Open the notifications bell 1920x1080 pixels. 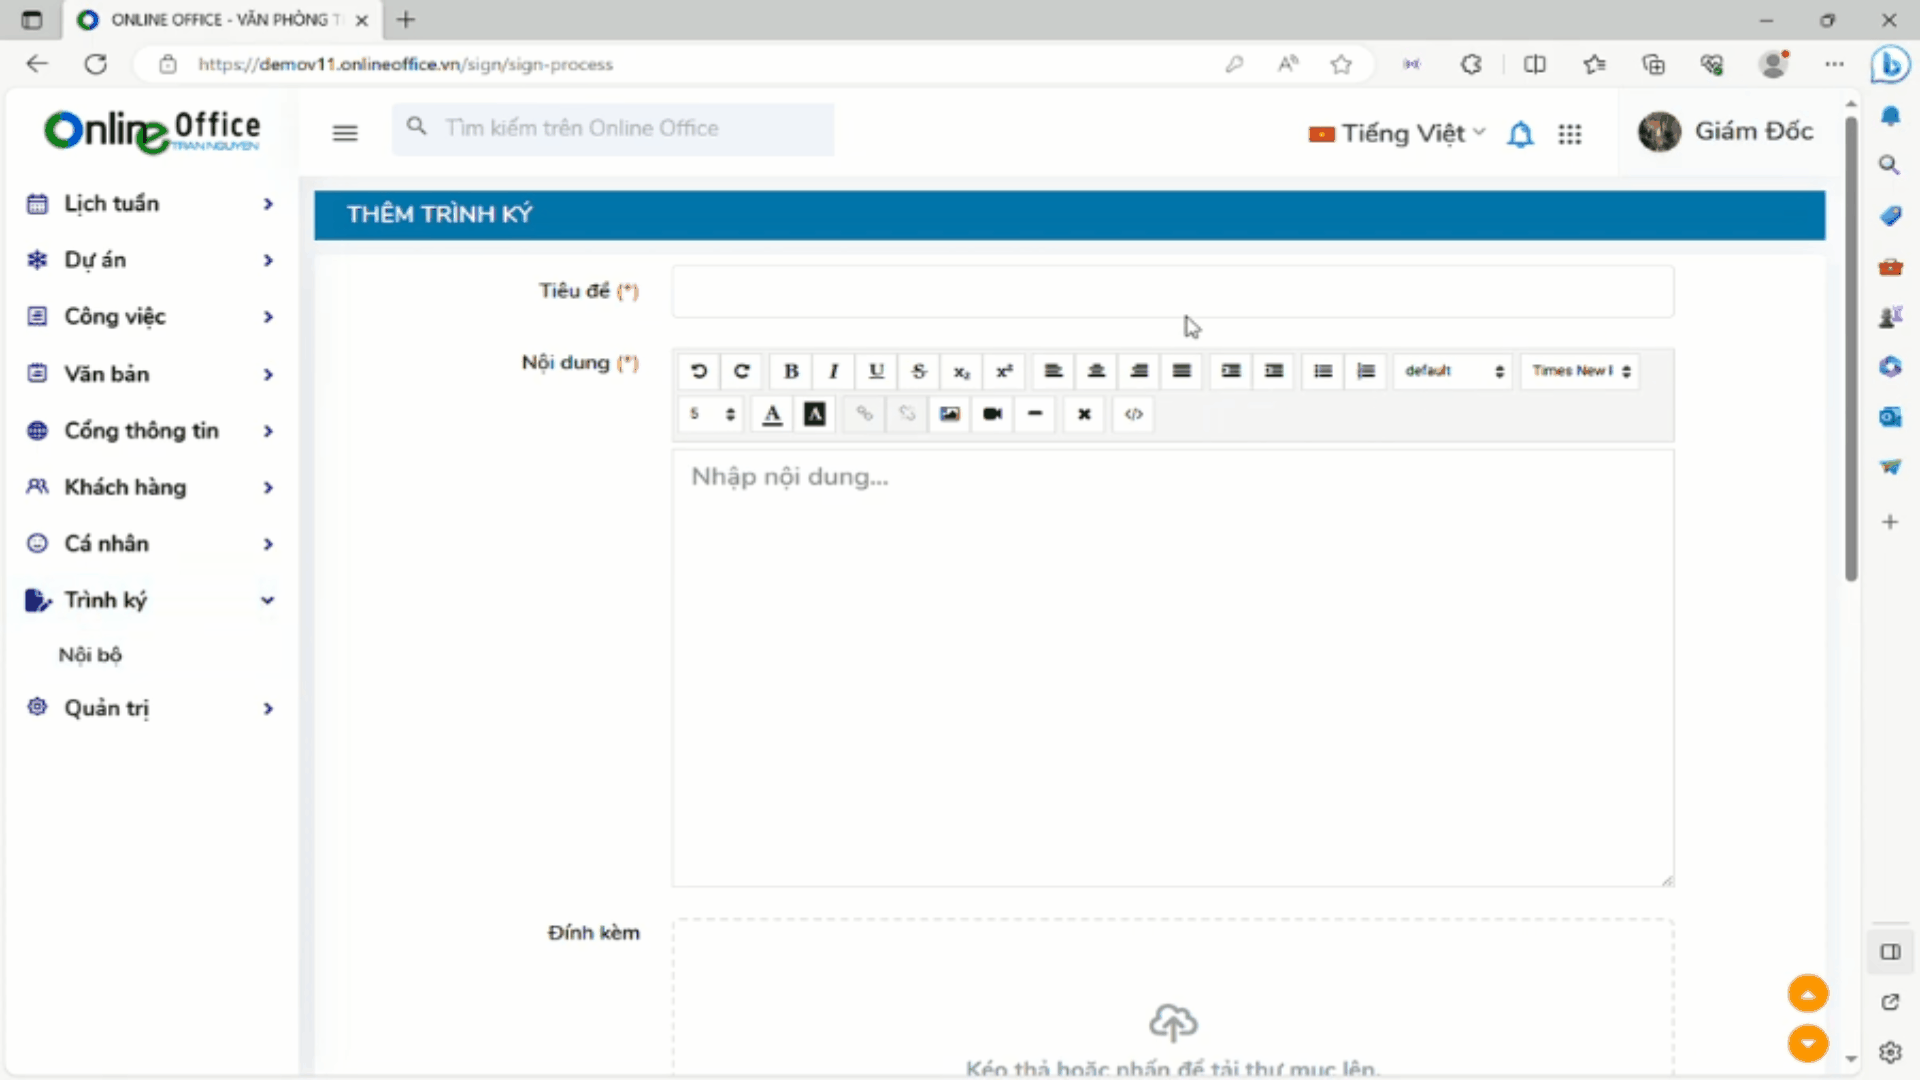[1520, 134]
